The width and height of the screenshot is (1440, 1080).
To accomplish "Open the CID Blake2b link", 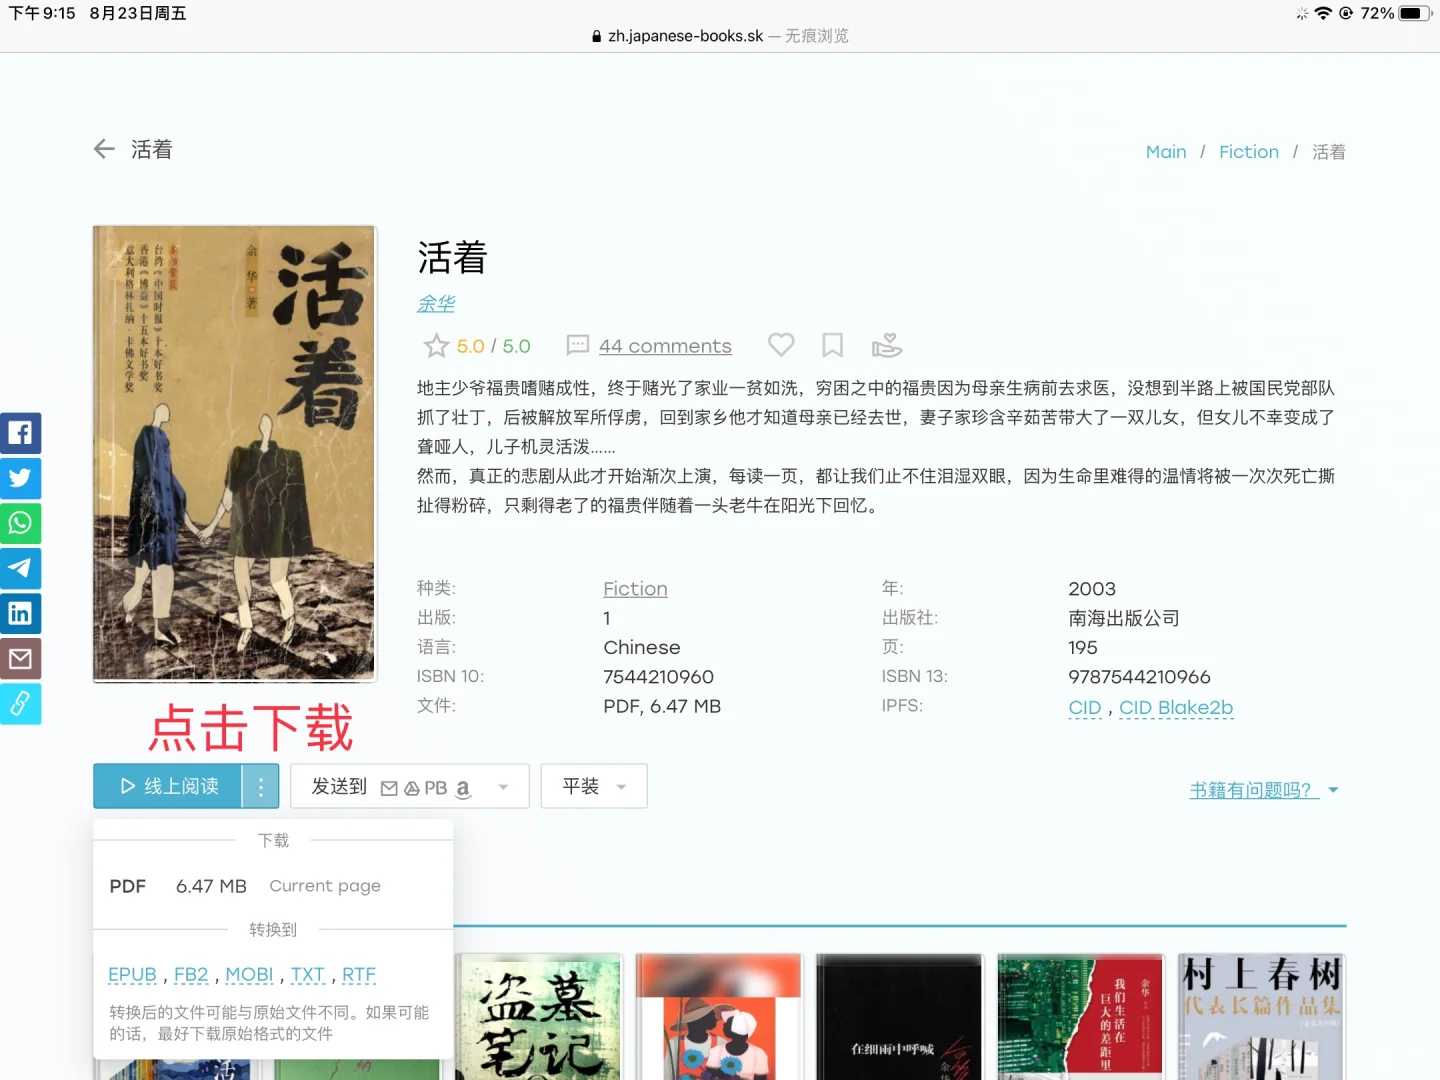I will (1176, 707).
